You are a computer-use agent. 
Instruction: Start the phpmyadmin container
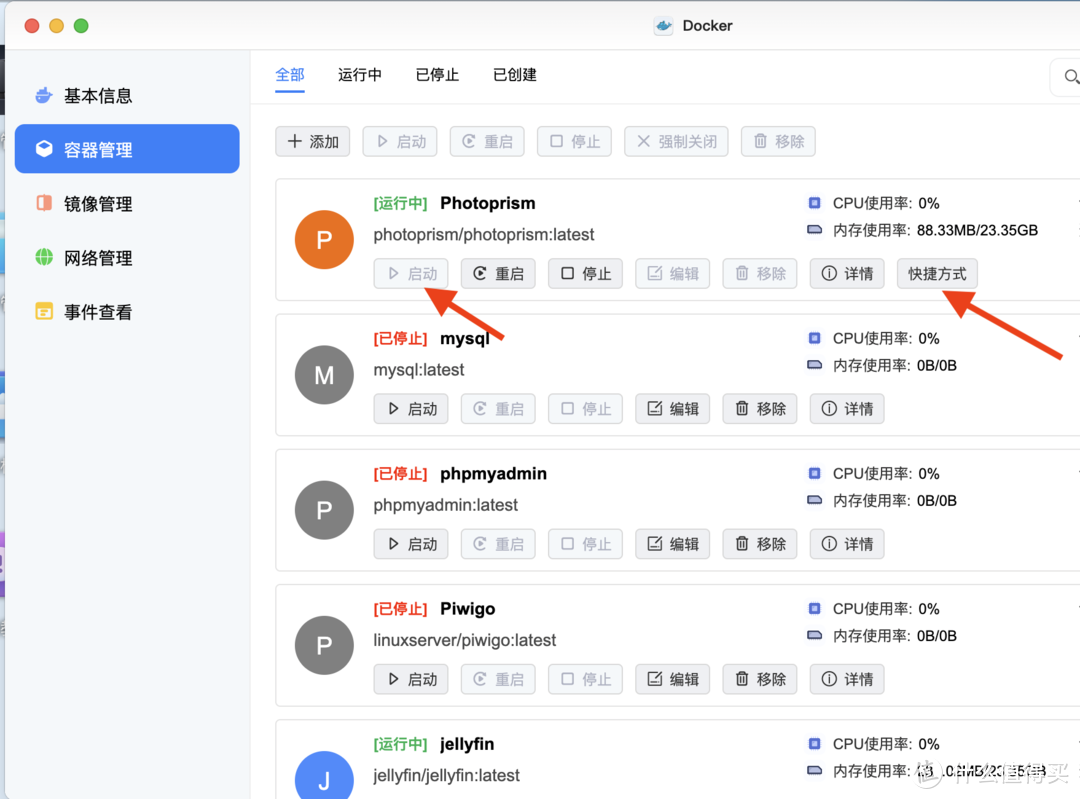[411, 543]
